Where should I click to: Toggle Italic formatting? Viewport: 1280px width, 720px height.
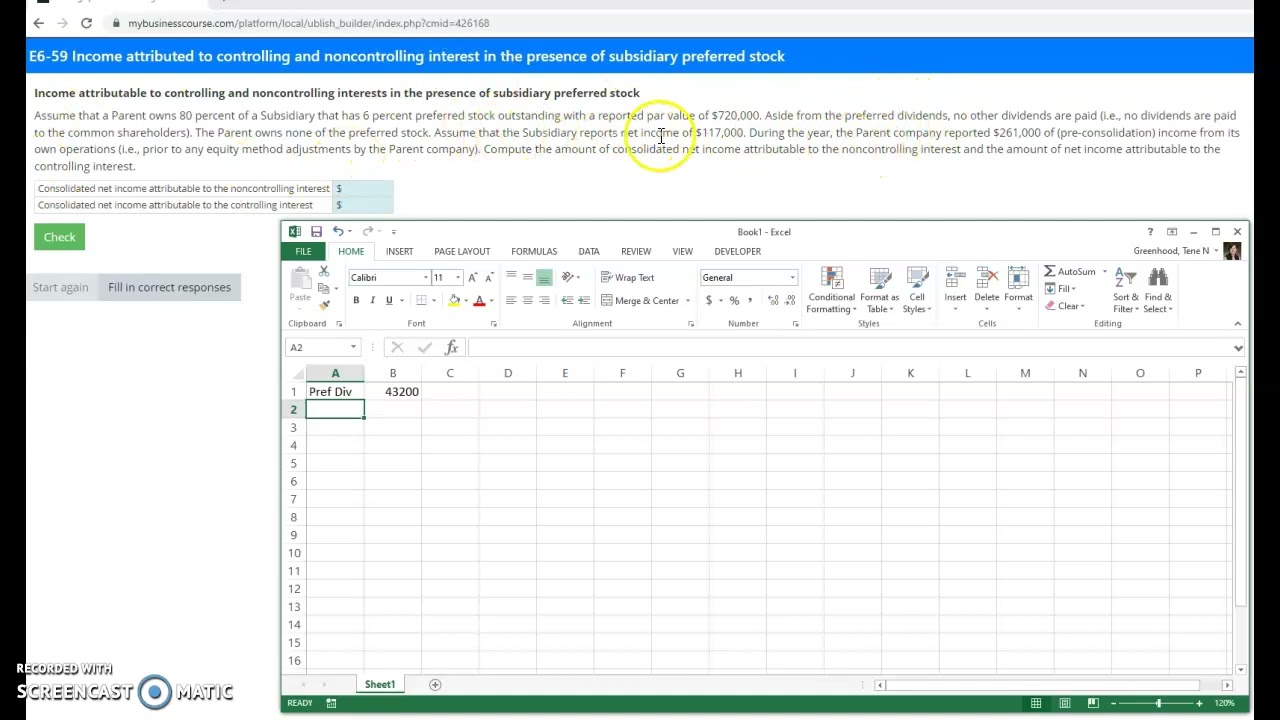[x=372, y=300]
